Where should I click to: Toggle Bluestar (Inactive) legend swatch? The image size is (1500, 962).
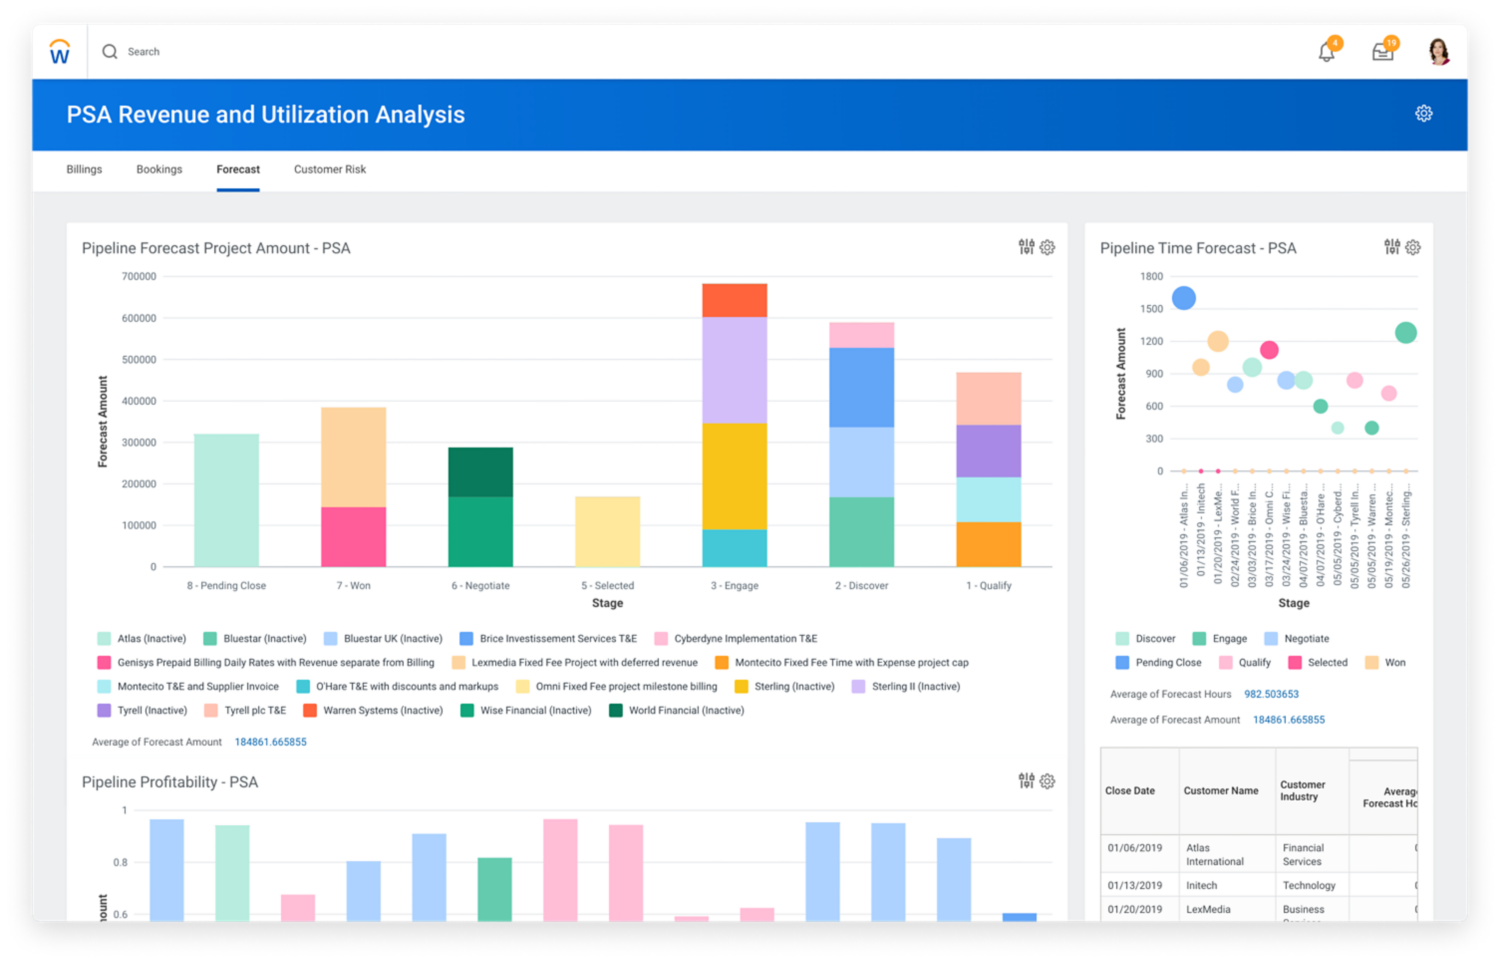click(x=210, y=639)
